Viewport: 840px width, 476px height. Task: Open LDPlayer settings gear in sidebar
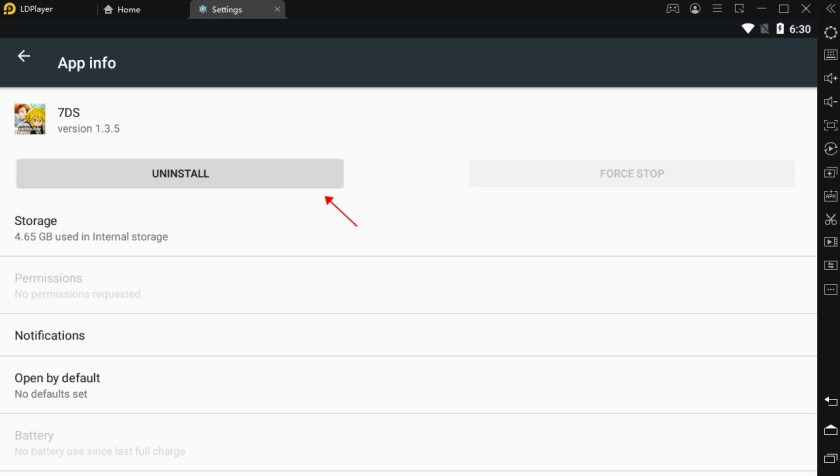click(x=830, y=32)
